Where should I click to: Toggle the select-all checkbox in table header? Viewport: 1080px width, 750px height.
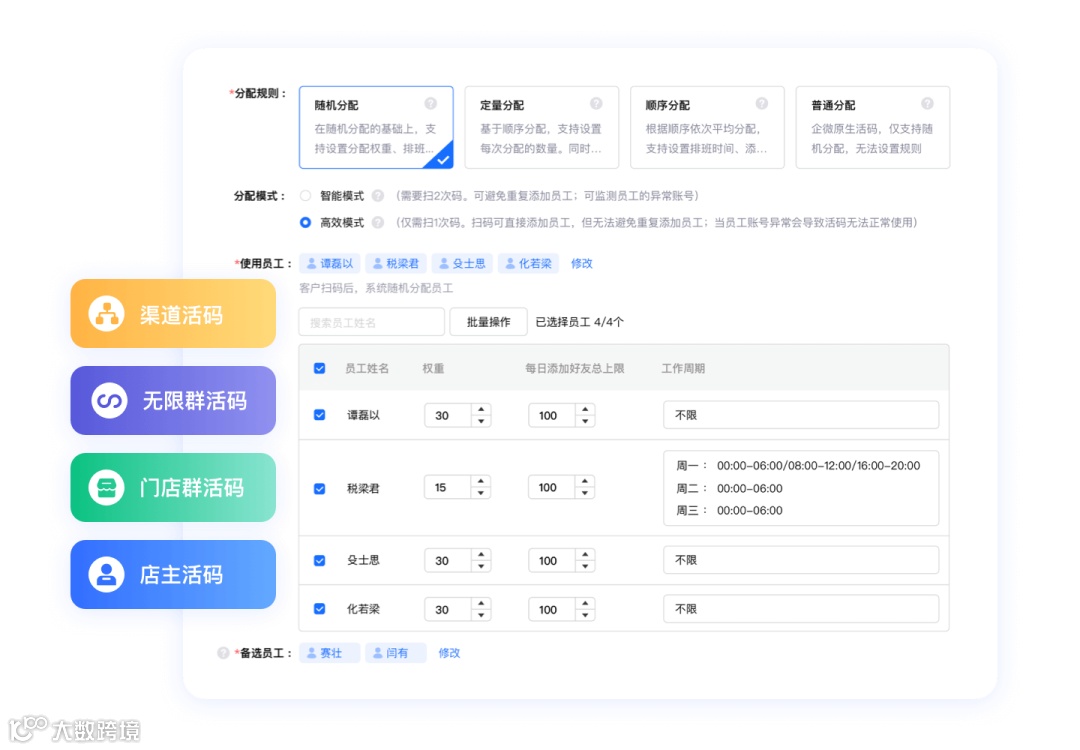tap(319, 368)
